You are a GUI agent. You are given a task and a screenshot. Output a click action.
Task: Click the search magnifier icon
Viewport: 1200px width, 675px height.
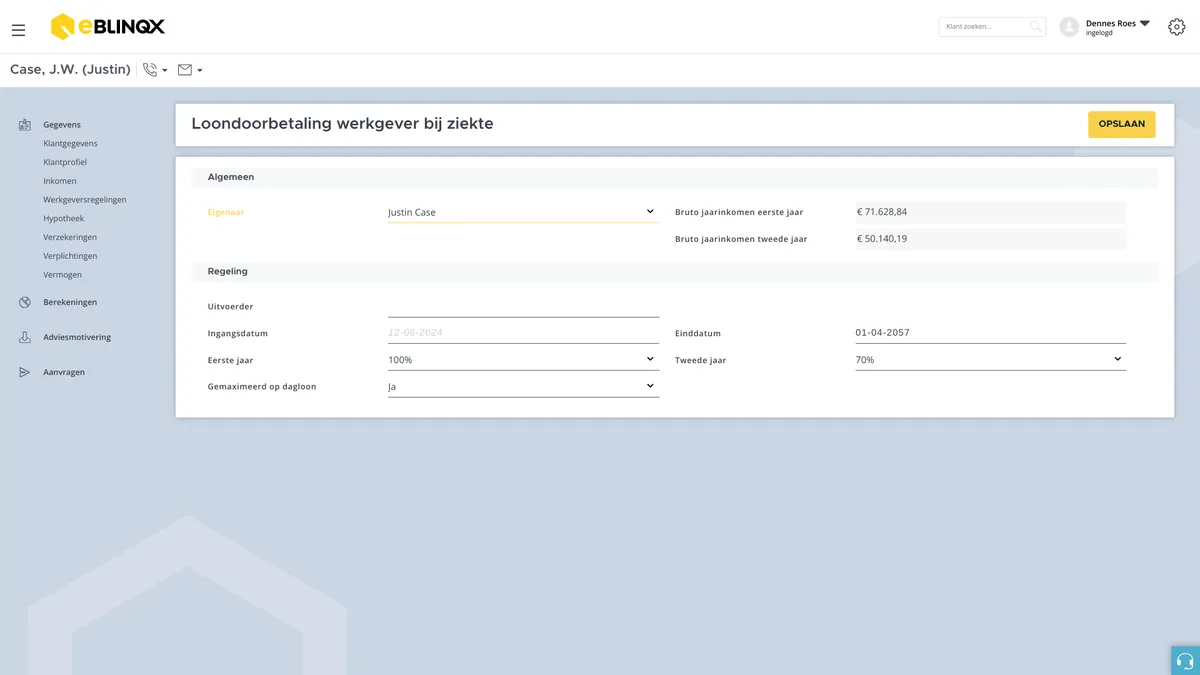coord(1036,27)
